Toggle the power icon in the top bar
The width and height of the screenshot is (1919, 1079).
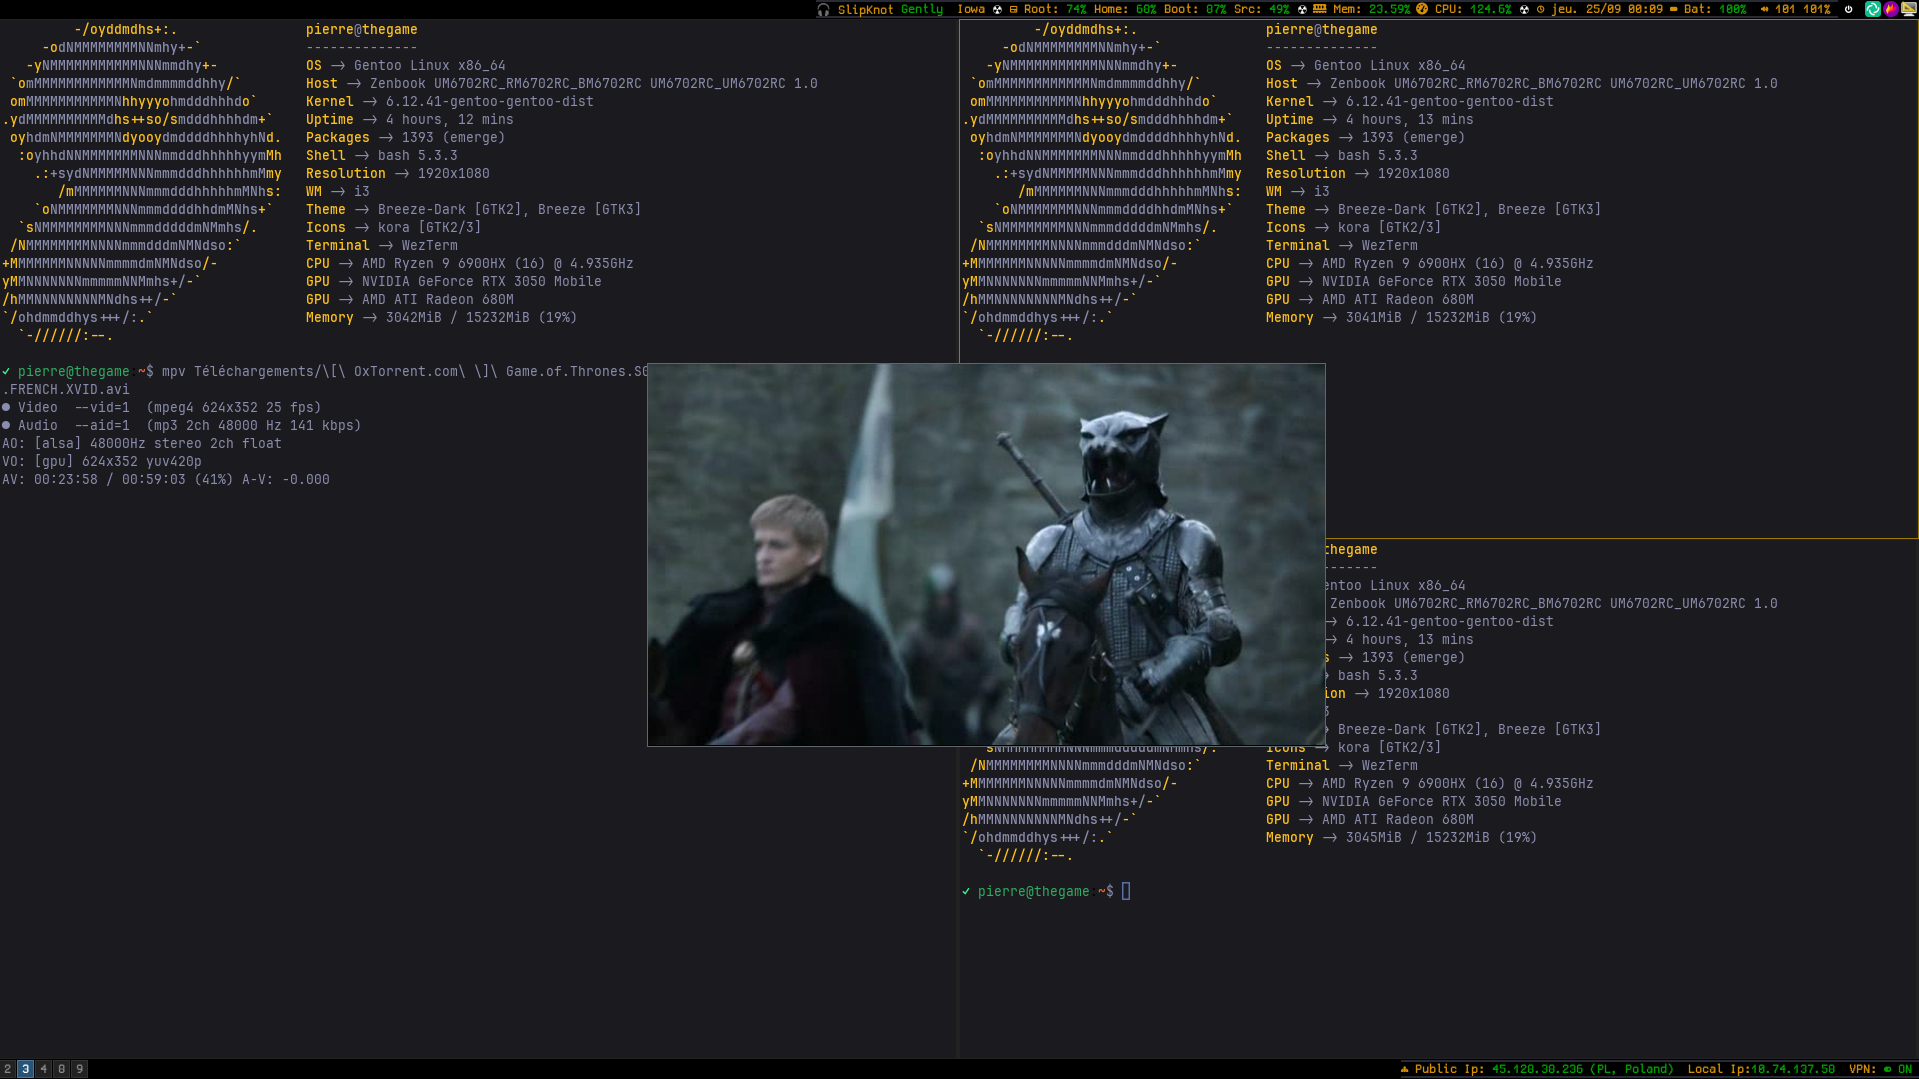pyautogui.click(x=1849, y=9)
